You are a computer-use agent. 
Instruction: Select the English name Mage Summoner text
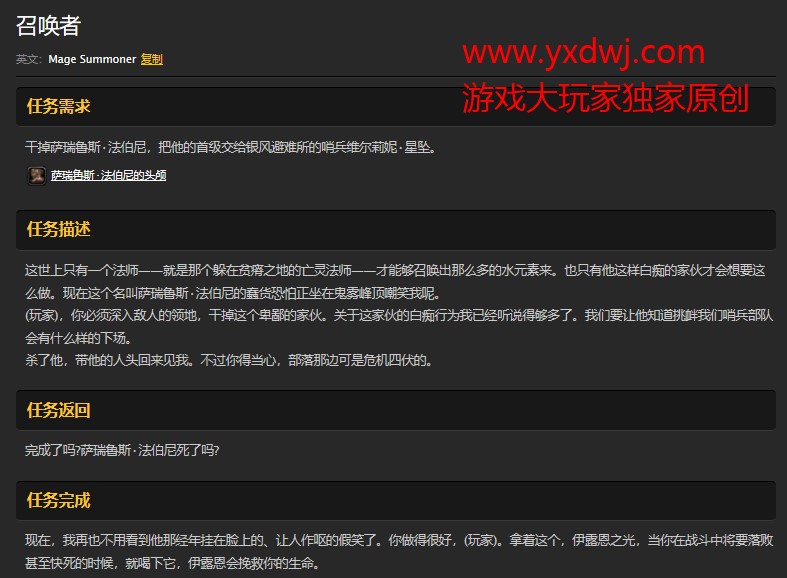click(92, 59)
